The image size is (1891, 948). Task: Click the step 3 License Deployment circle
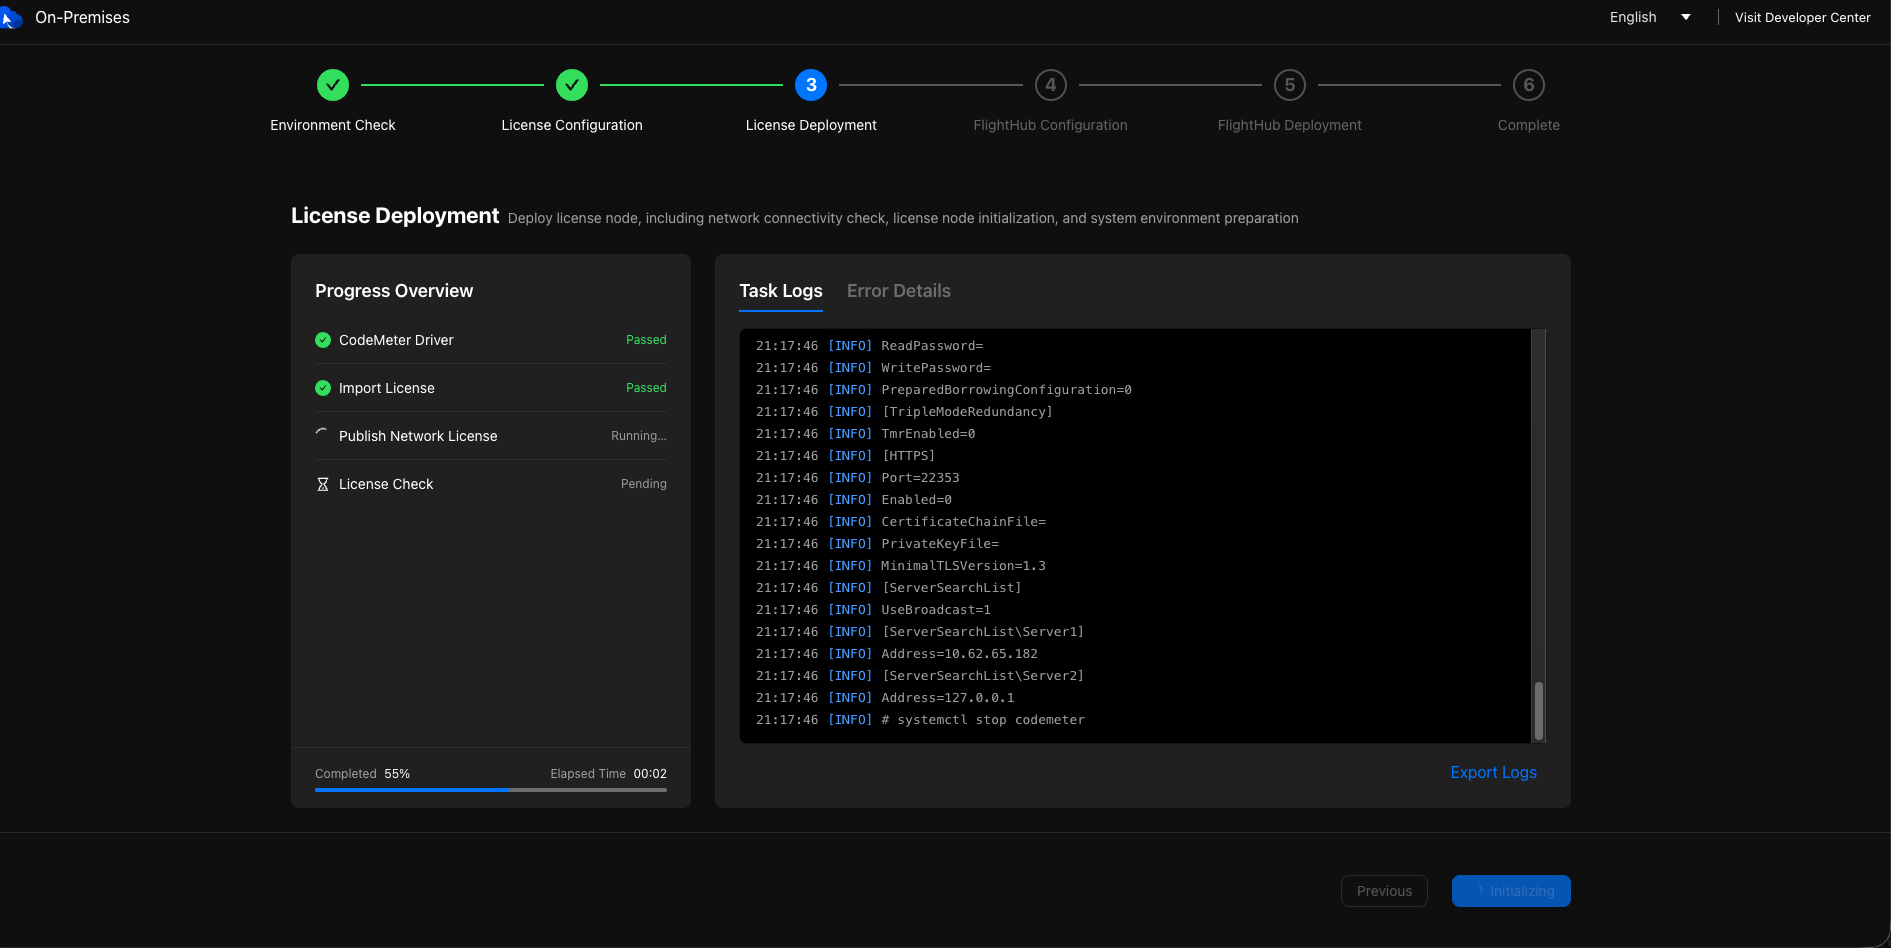[811, 85]
